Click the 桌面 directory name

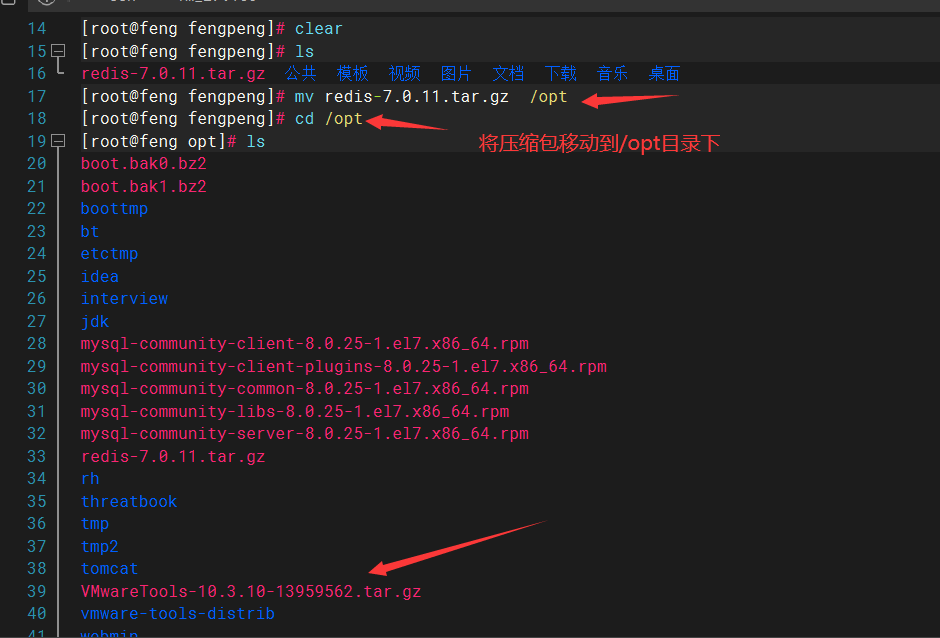point(664,74)
